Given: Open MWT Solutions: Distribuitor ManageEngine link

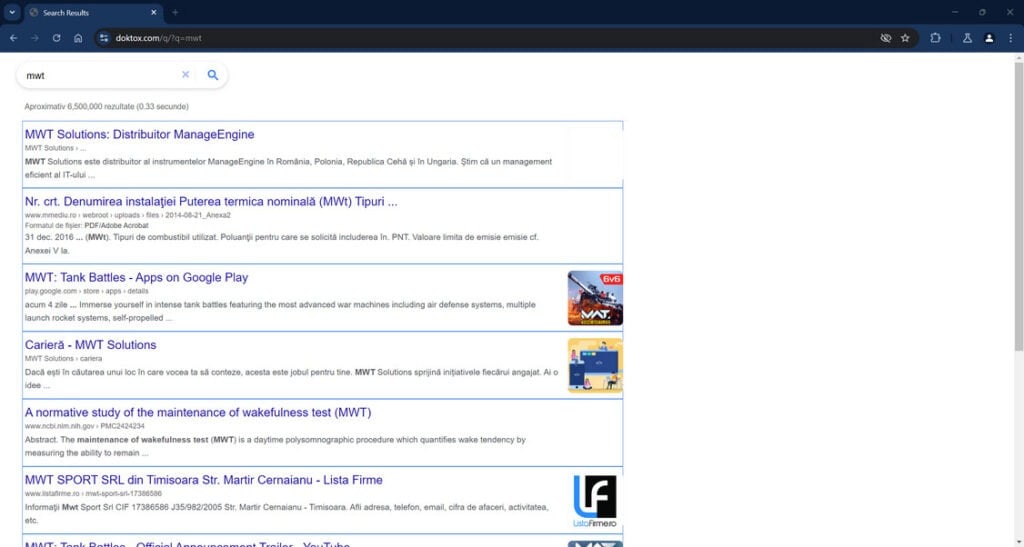Looking at the screenshot, I should point(139,134).
